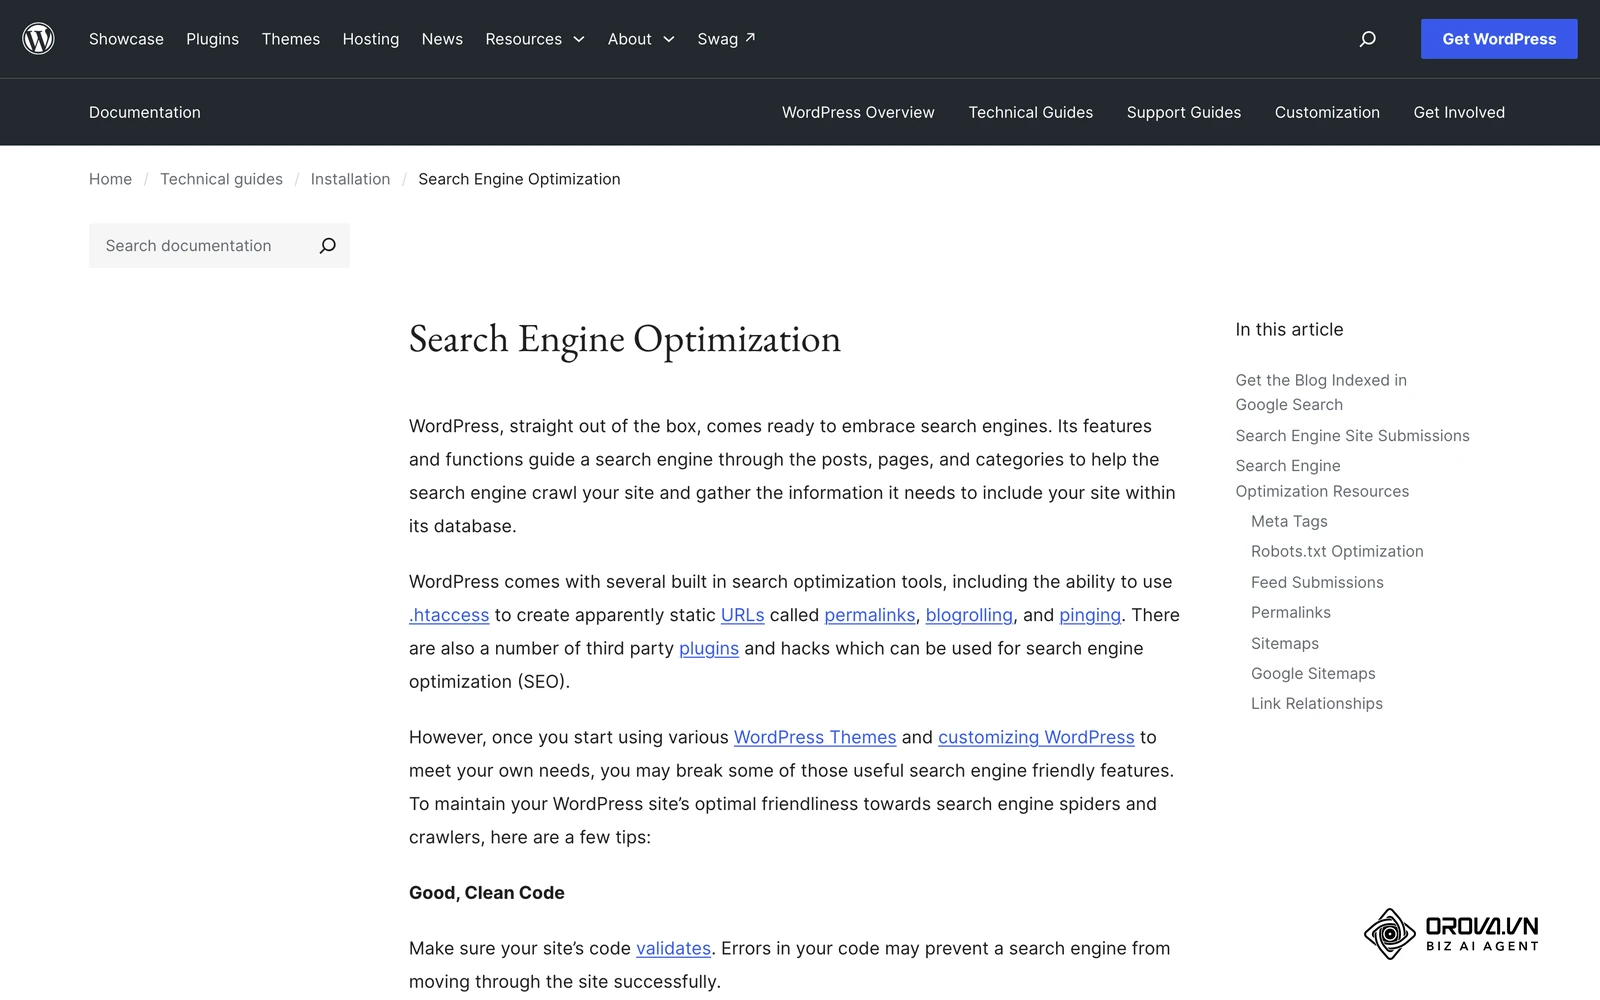Open the Swag external link
Image resolution: width=1600 pixels, height=1000 pixels.
[726, 39]
